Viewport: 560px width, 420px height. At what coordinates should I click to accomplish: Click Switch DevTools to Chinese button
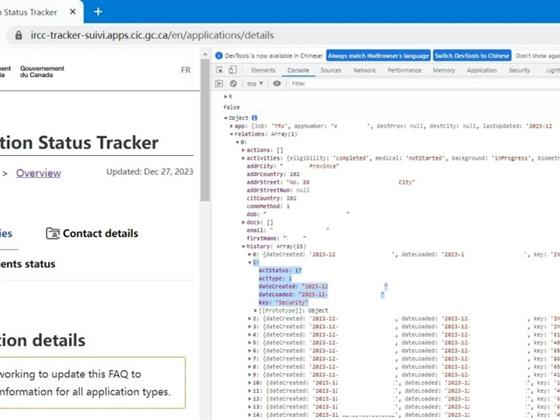pyautogui.click(x=472, y=56)
